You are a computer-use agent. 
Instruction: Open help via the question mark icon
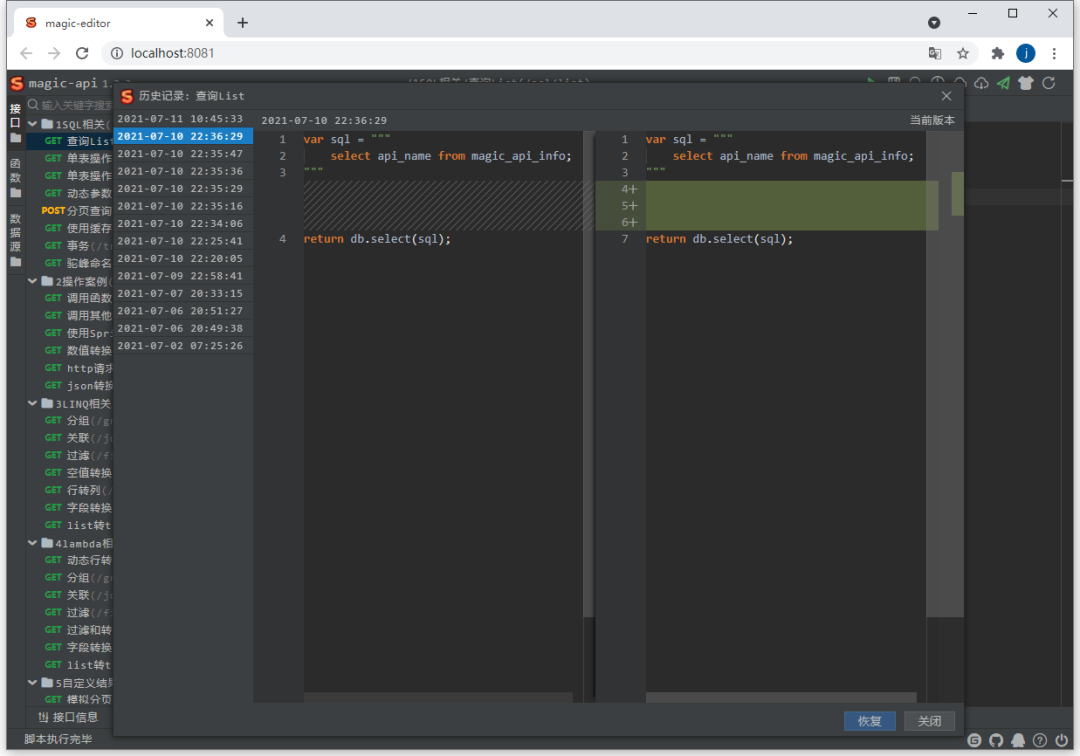1039,741
